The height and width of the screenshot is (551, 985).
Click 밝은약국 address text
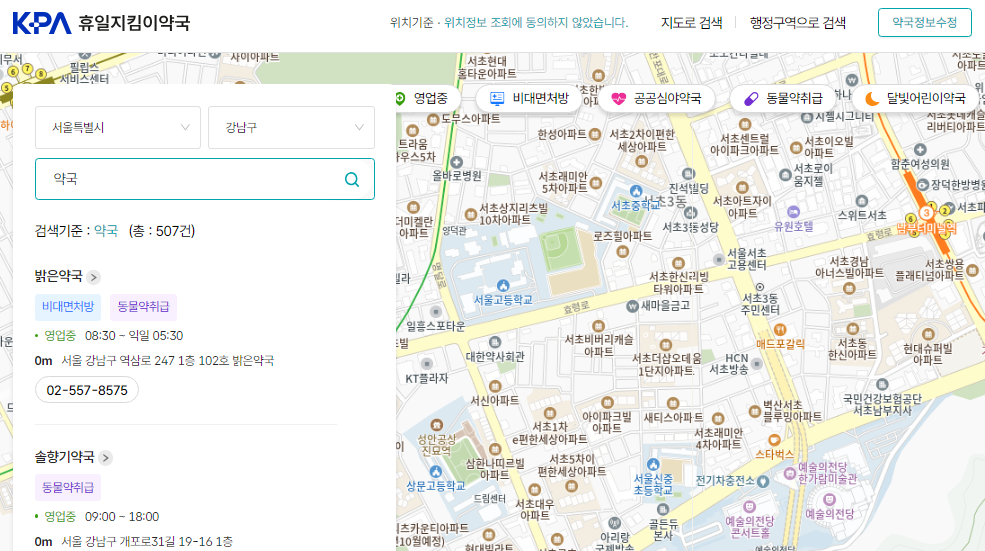(167, 361)
